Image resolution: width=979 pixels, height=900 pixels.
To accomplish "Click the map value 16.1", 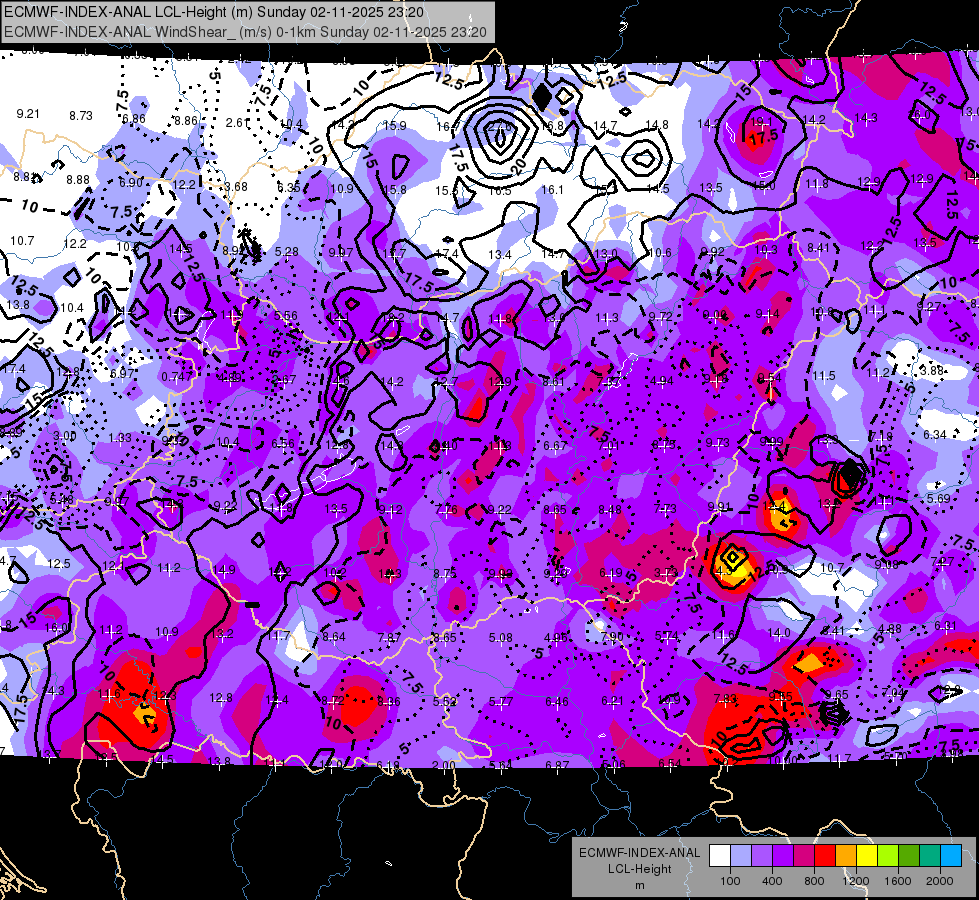I will click(553, 189).
